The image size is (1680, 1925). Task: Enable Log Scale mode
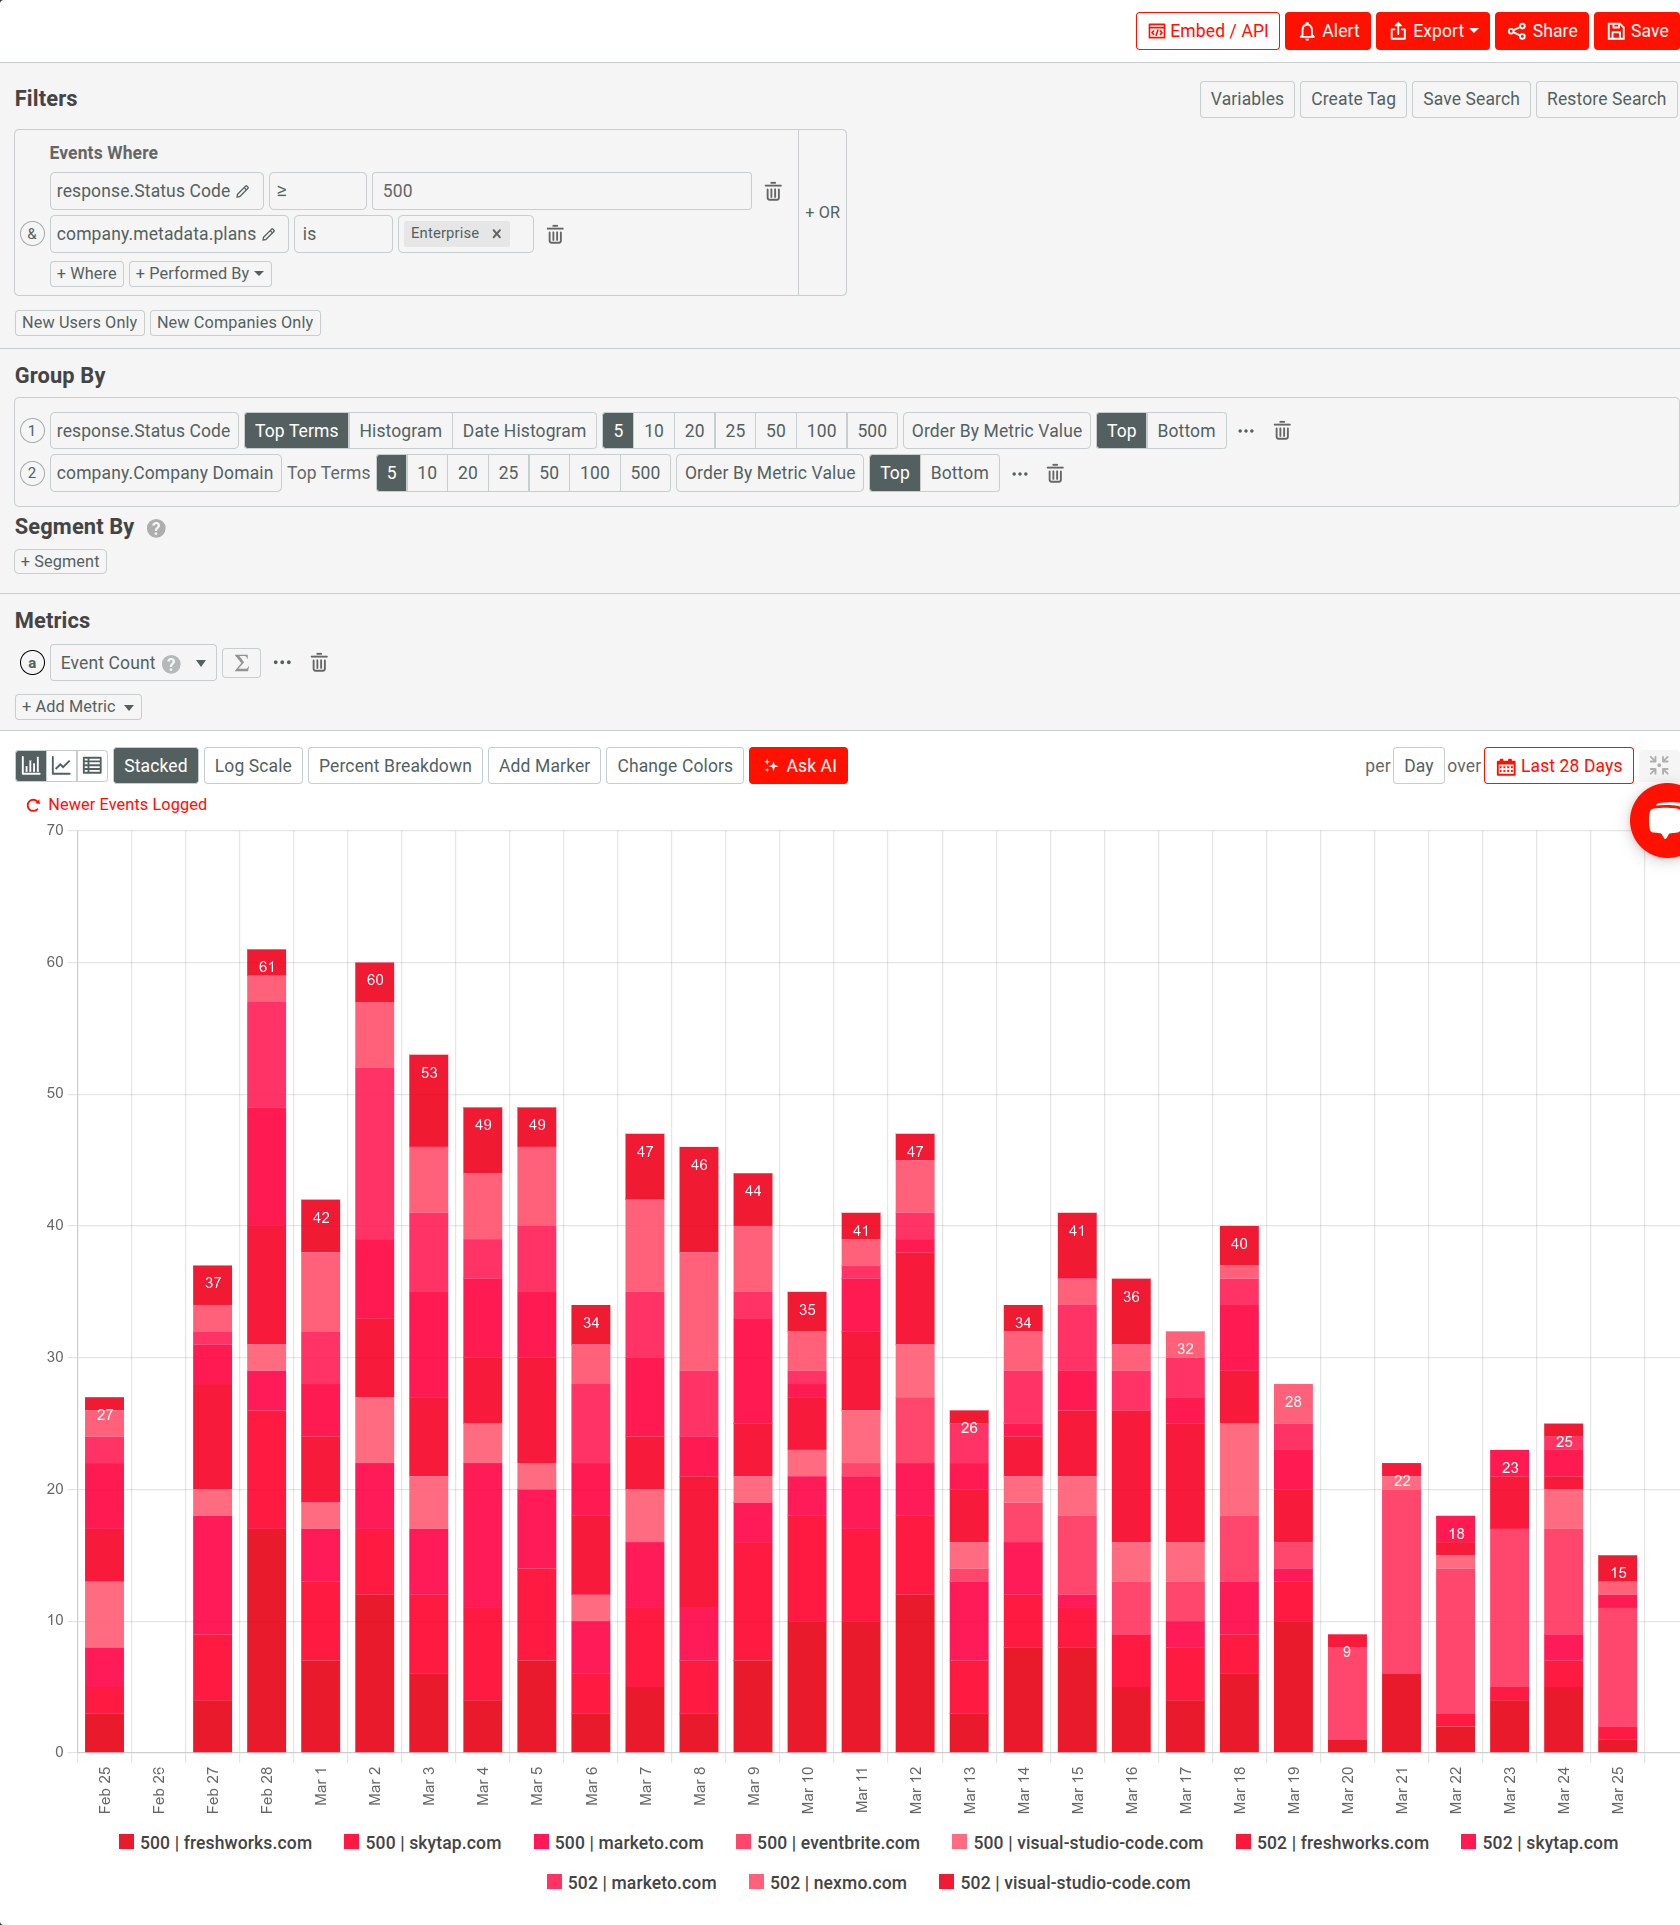click(x=253, y=765)
